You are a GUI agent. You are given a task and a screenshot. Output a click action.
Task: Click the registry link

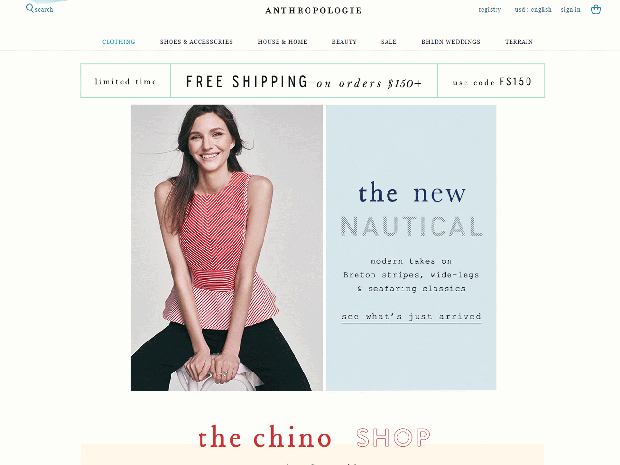click(490, 9)
